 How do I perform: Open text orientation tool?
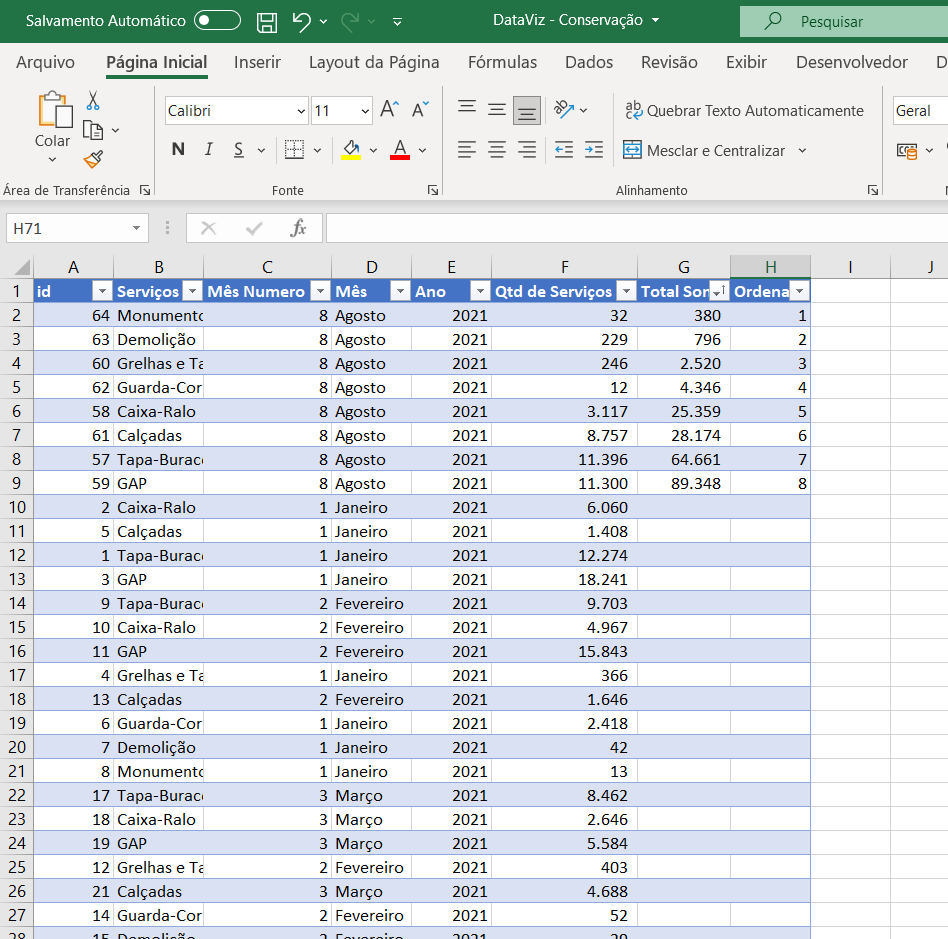(x=563, y=109)
